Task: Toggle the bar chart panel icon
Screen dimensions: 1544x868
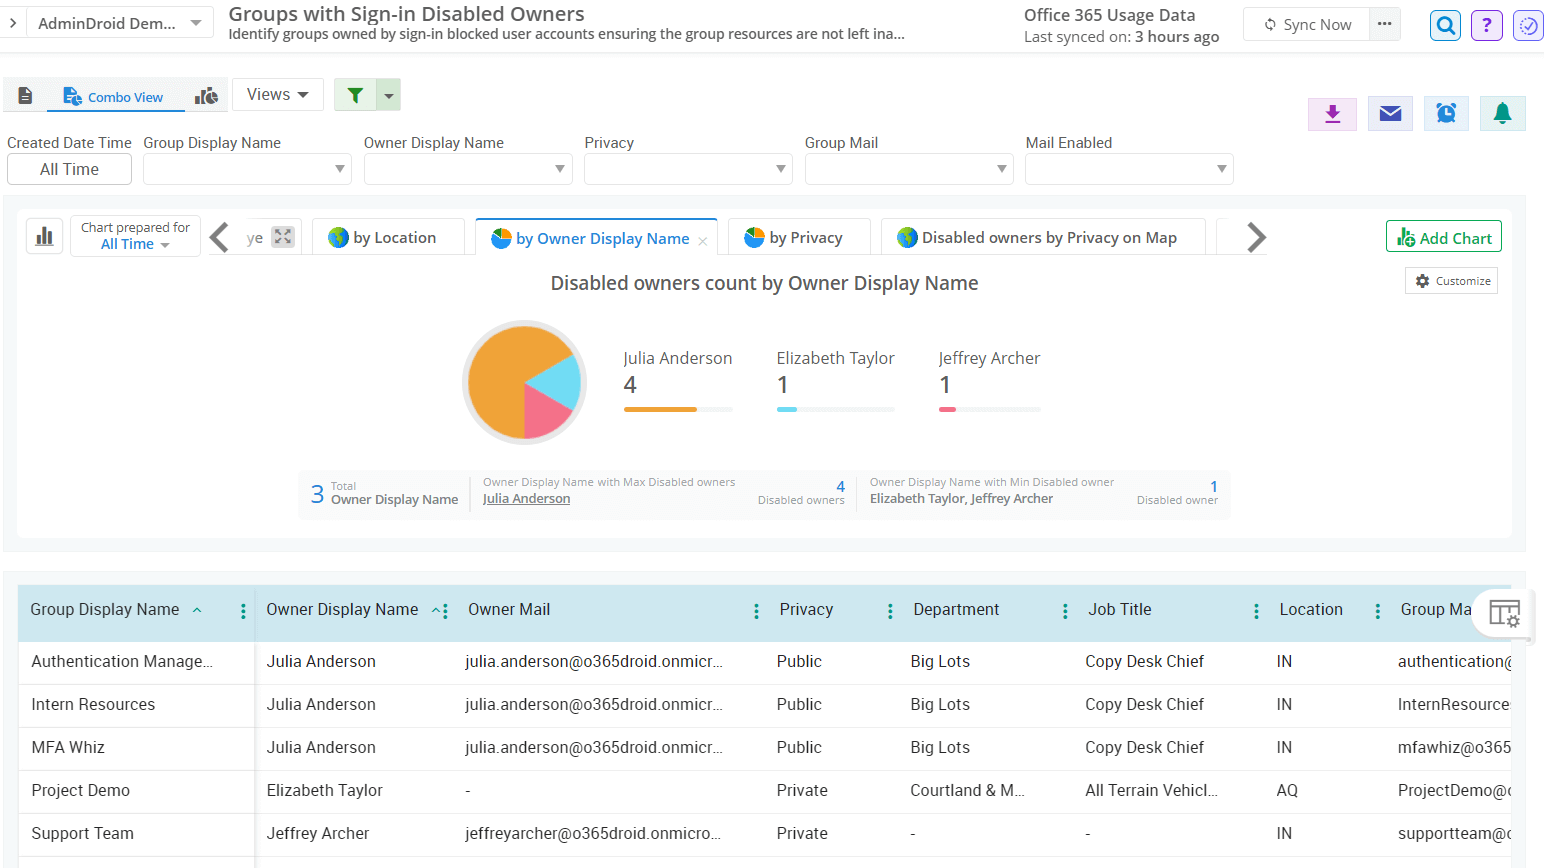Action: (x=44, y=237)
